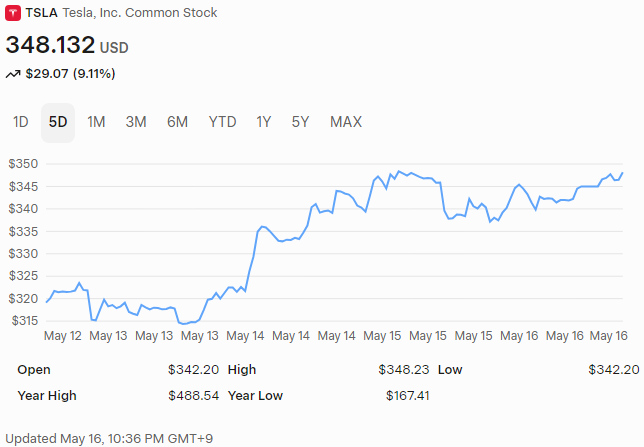Click the Updated May 16 timestamp

pyautogui.click(x=109, y=438)
